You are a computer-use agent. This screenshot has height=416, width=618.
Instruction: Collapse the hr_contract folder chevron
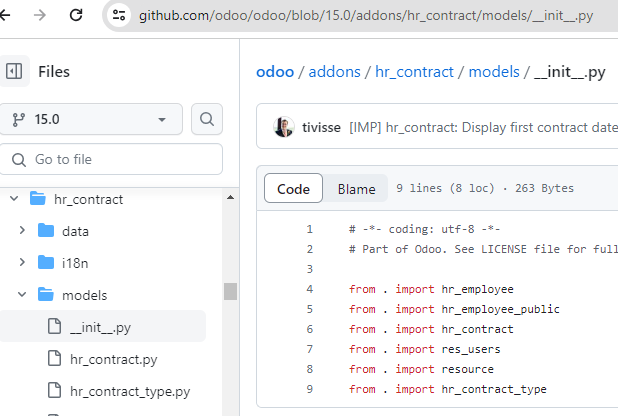14,198
